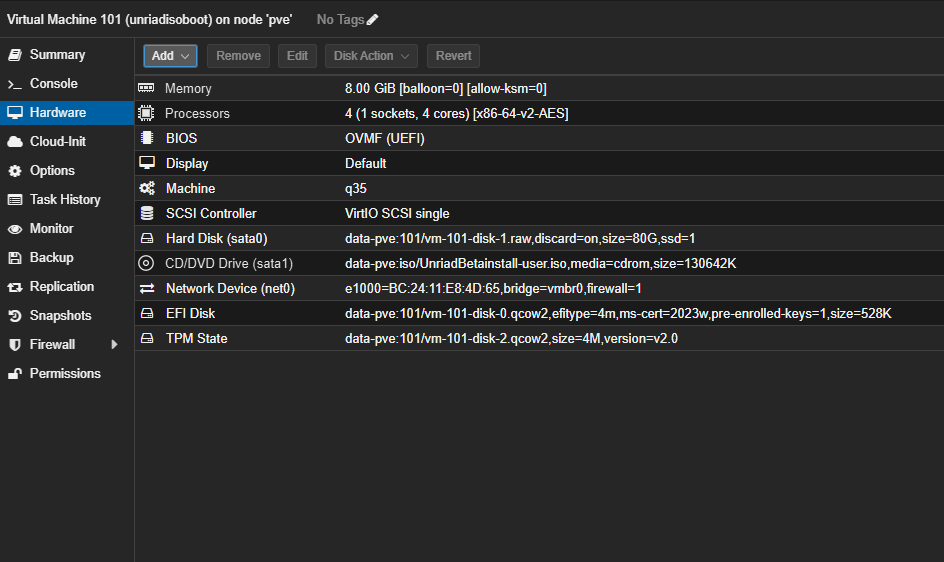Click the Virtual Machine 101 title text
The image size is (944, 562).
click(x=149, y=20)
